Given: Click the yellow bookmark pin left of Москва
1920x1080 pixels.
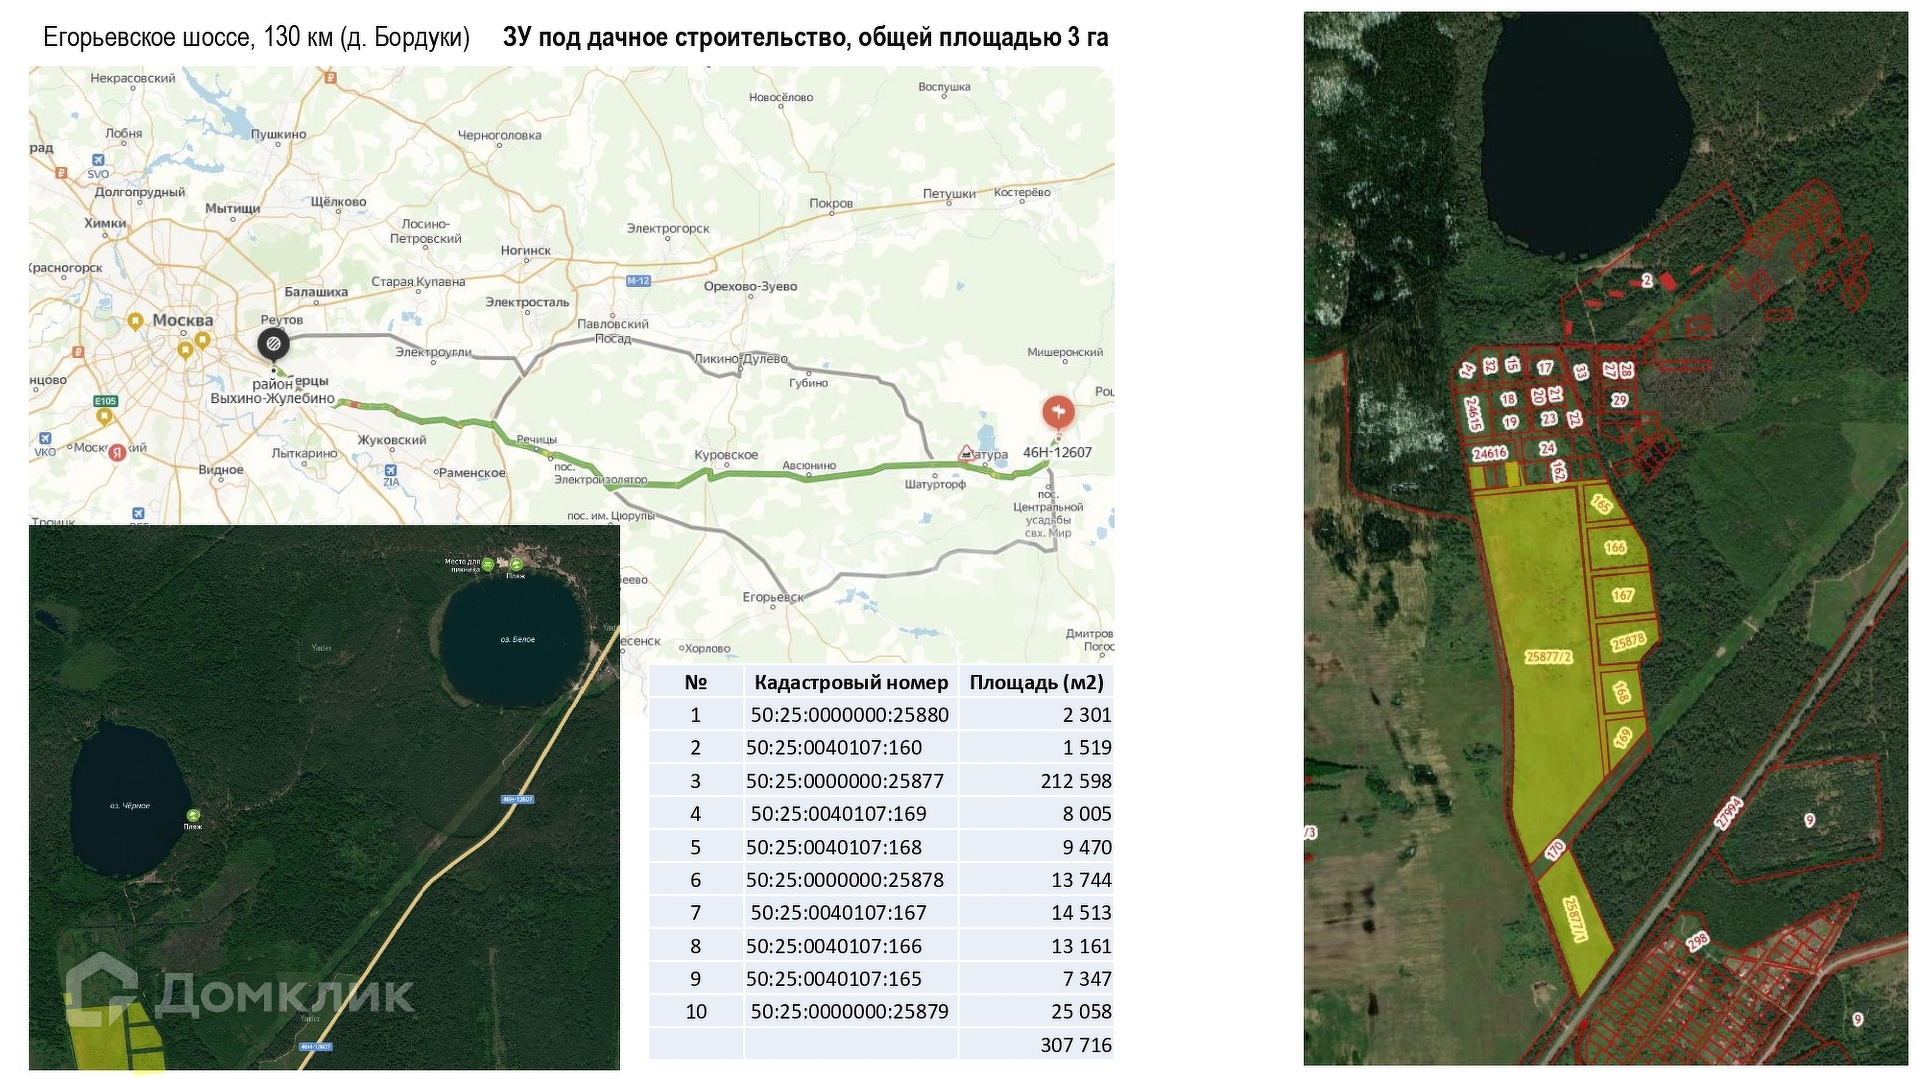Looking at the screenshot, I should pyautogui.click(x=135, y=321).
